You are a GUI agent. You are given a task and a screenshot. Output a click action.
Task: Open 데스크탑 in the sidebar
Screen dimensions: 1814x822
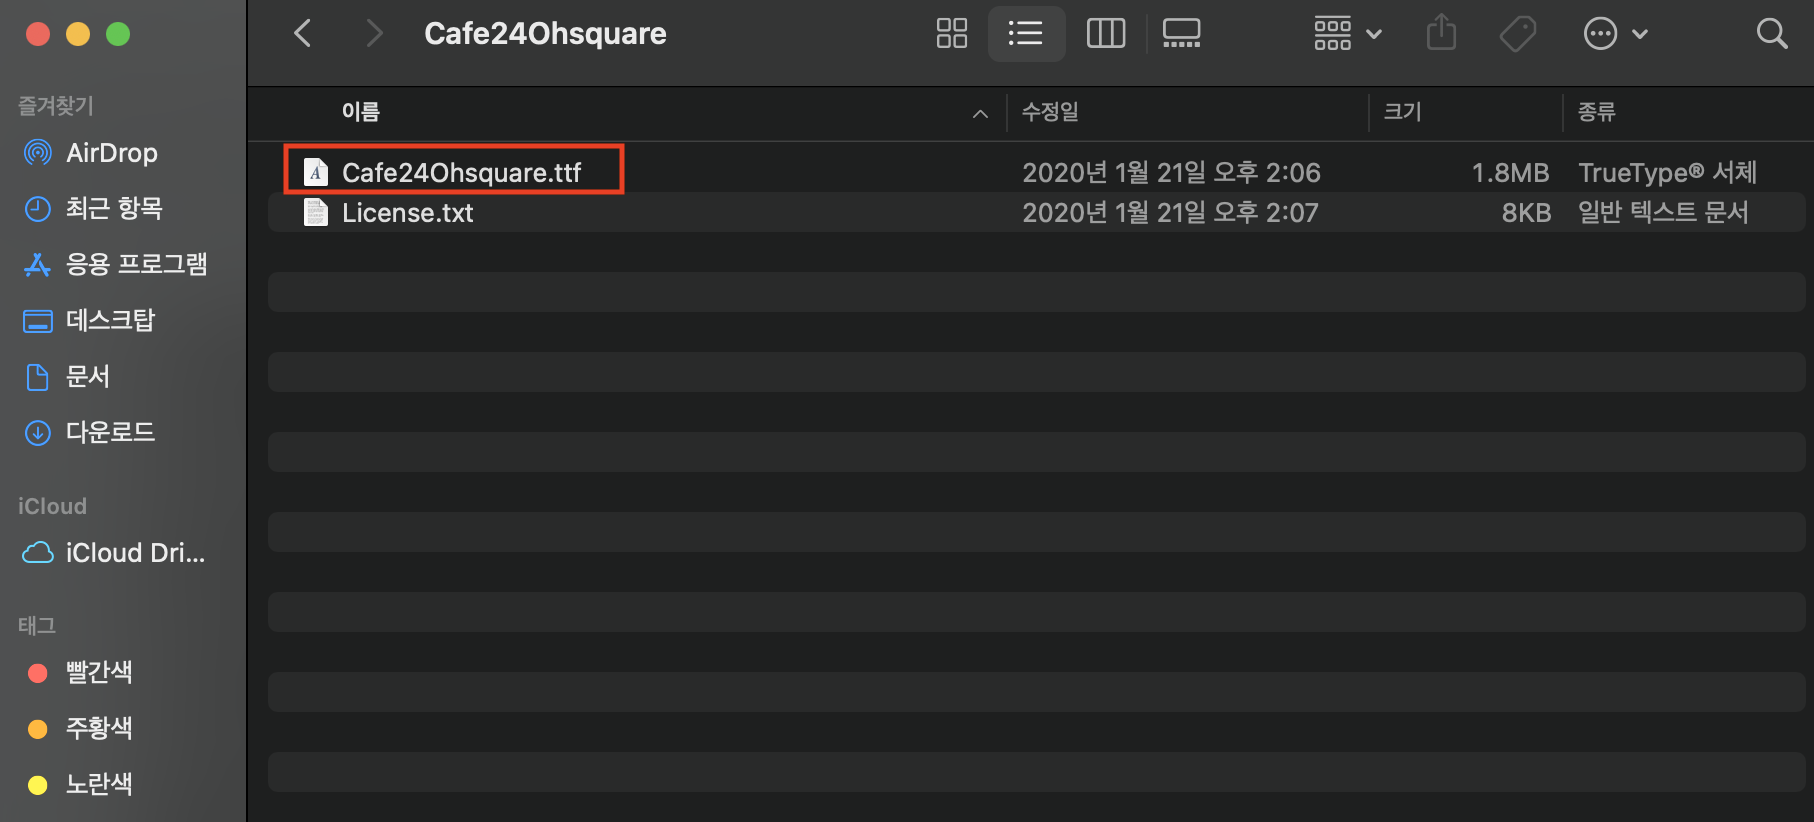110,320
